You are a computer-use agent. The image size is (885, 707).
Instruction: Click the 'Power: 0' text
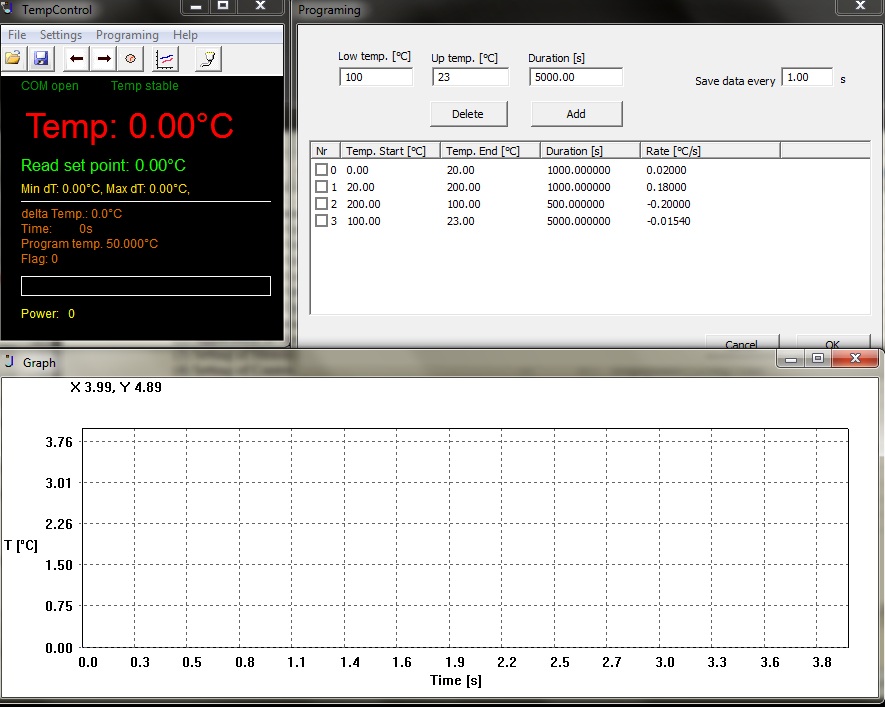pyautogui.click(x=48, y=314)
